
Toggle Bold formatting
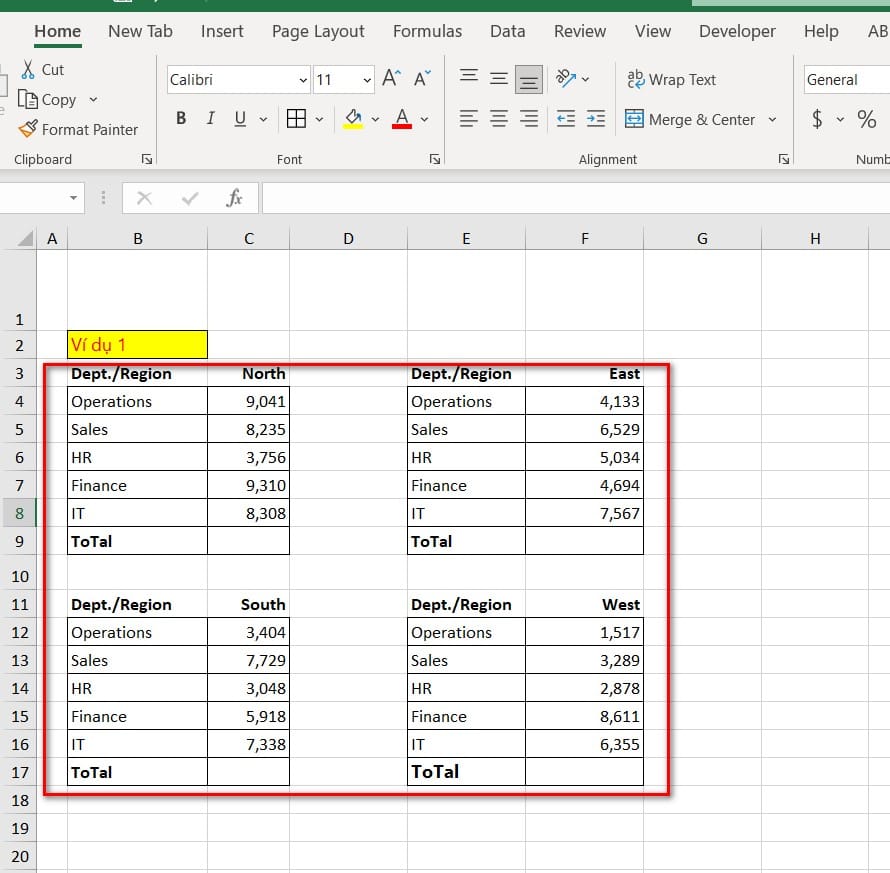(181, 119)
